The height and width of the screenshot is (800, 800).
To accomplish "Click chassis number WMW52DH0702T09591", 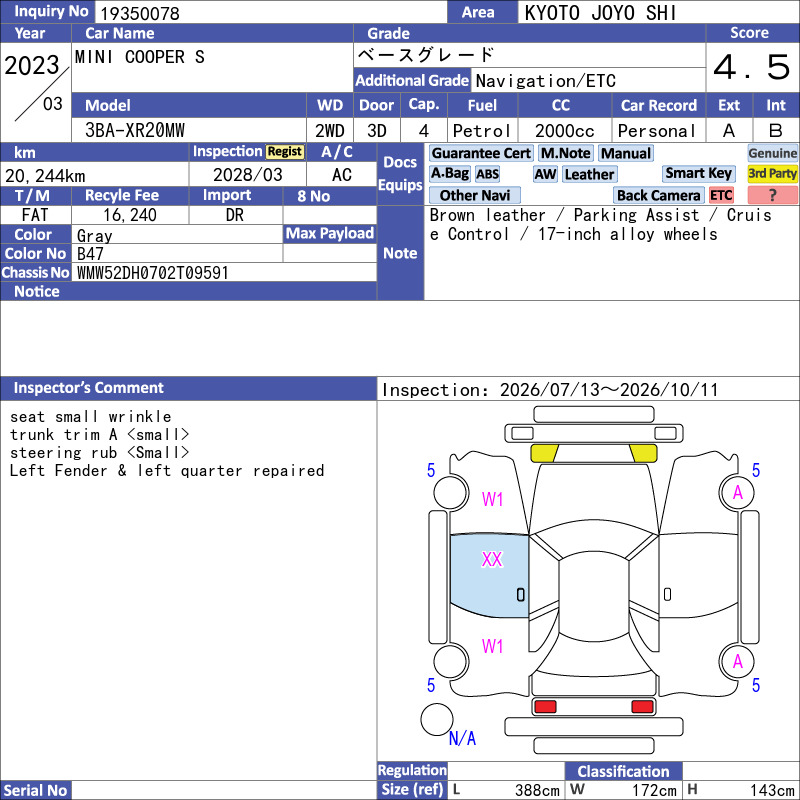I will pyautogui.click(x=152, y=272).
